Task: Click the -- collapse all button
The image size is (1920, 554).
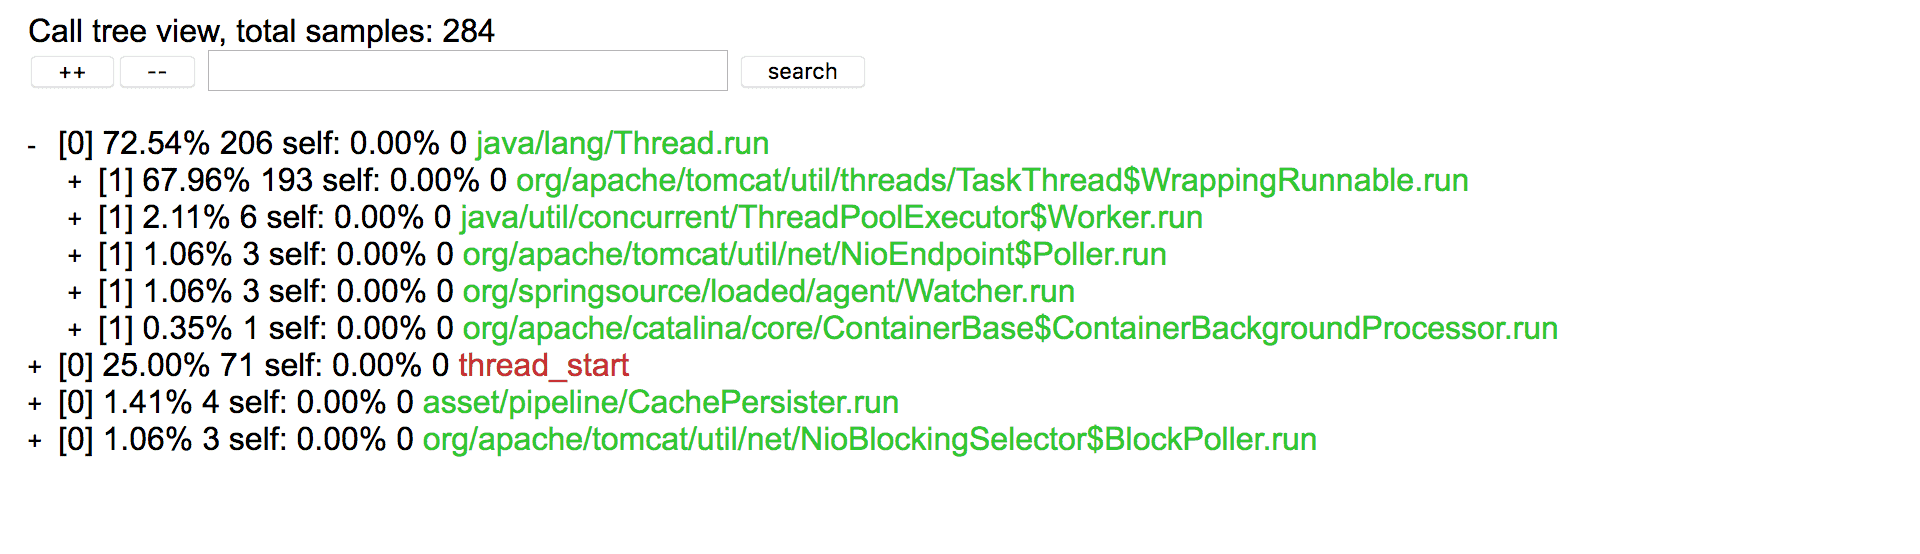Action: 157,72
